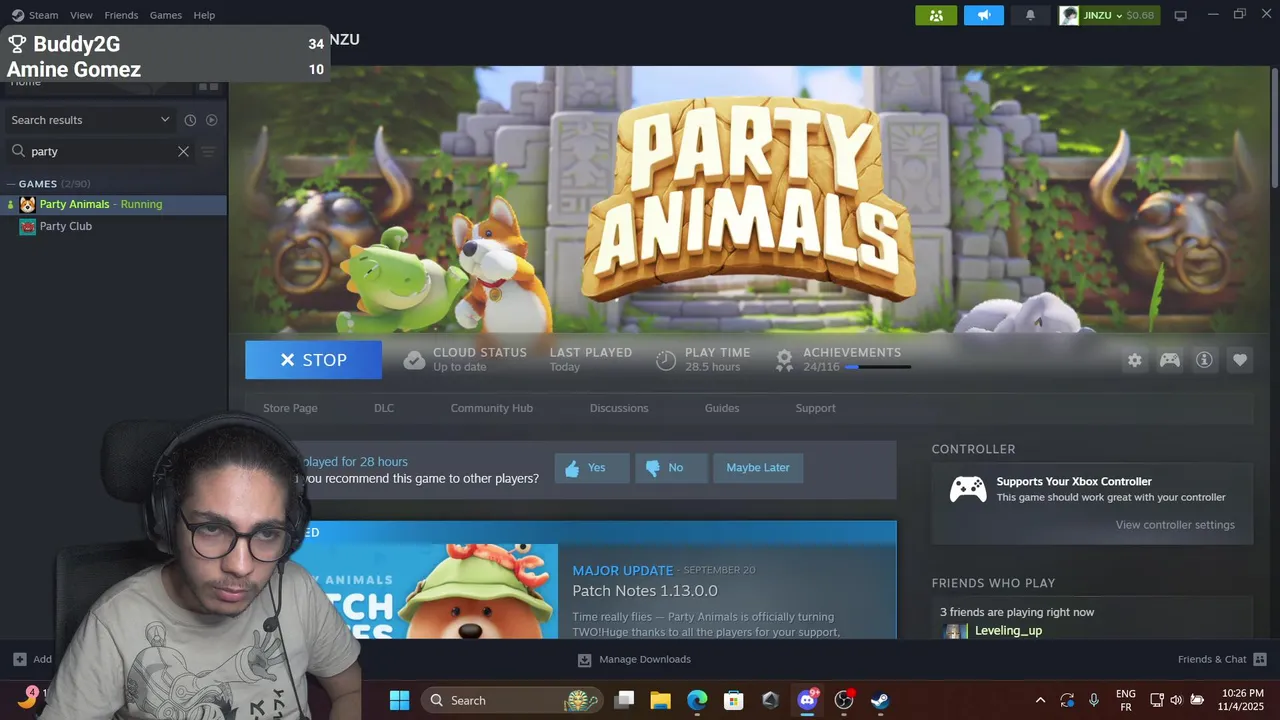Viewport: 1280px width, 720px height.
Task: Open the Steam taskbar icon
Action: pos(880,700)
